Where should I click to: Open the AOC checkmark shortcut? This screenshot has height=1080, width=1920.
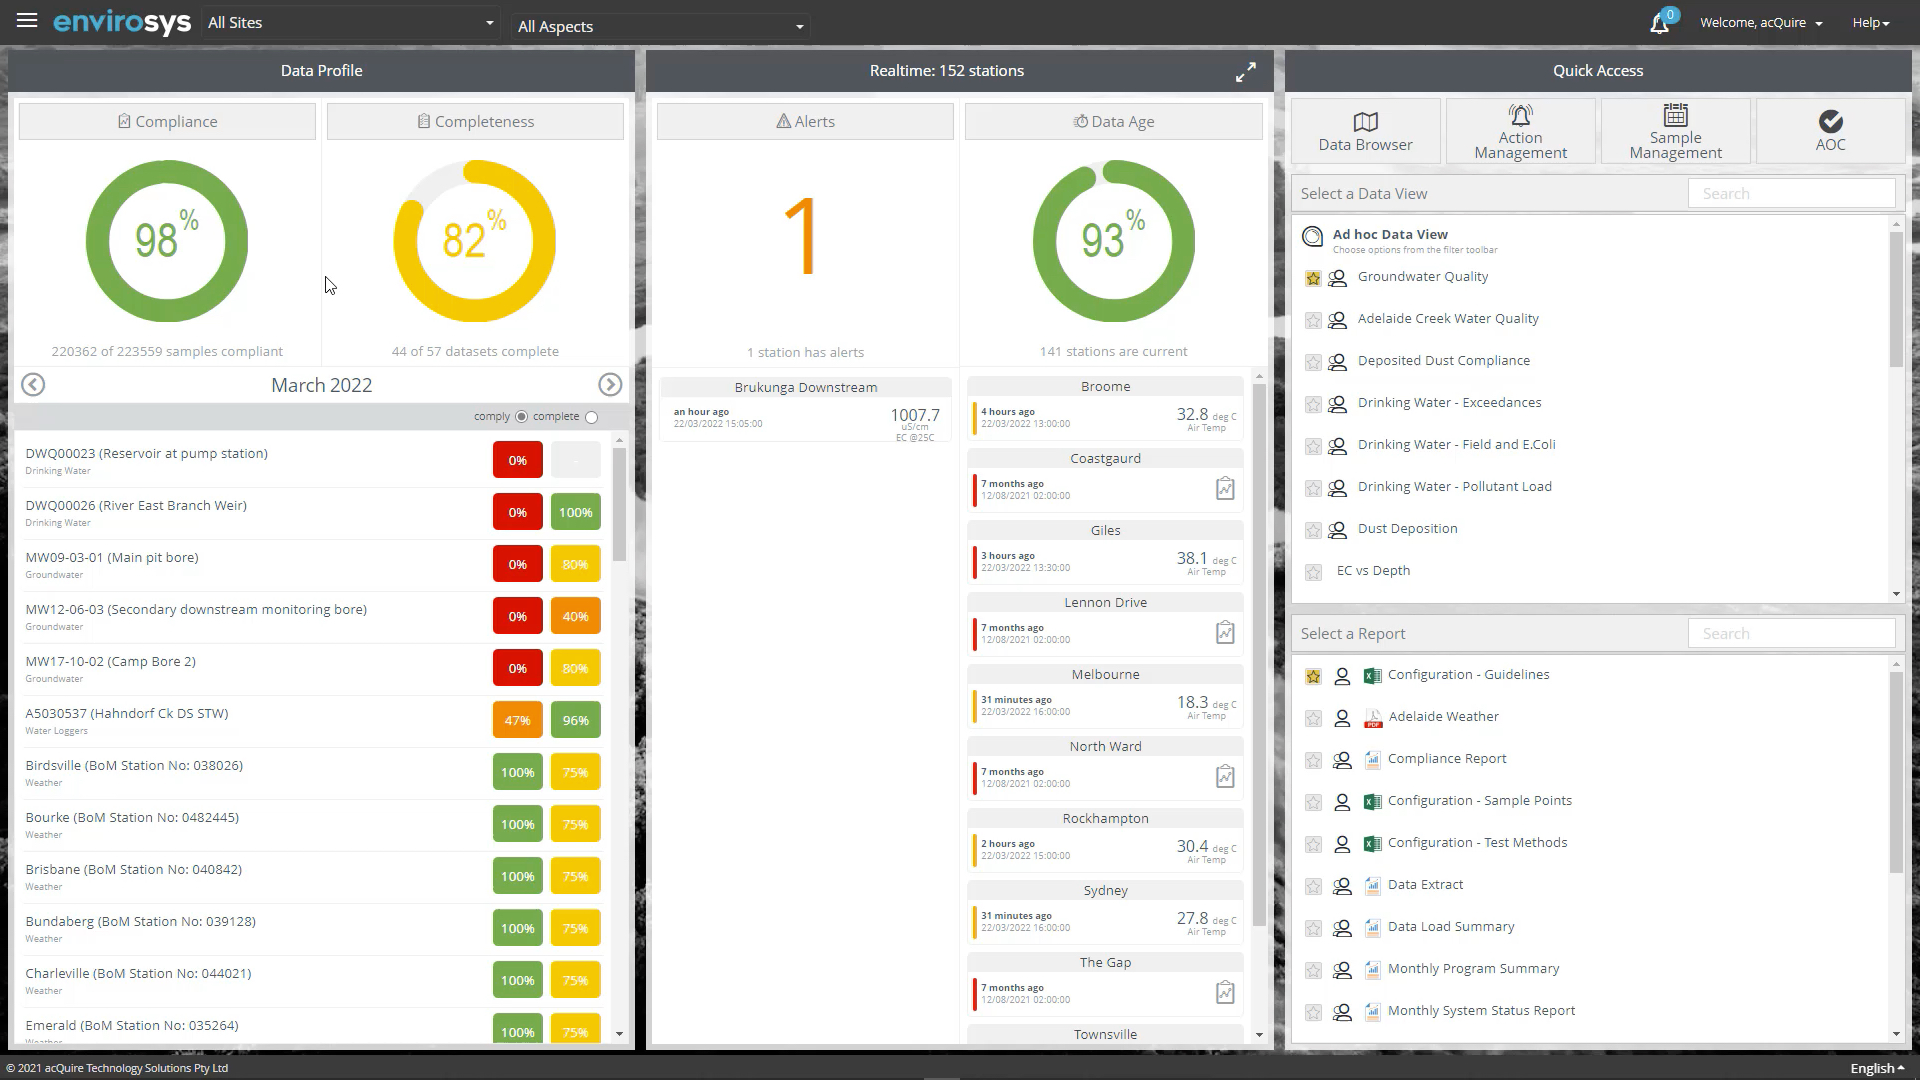click(x=1830, y=131)
